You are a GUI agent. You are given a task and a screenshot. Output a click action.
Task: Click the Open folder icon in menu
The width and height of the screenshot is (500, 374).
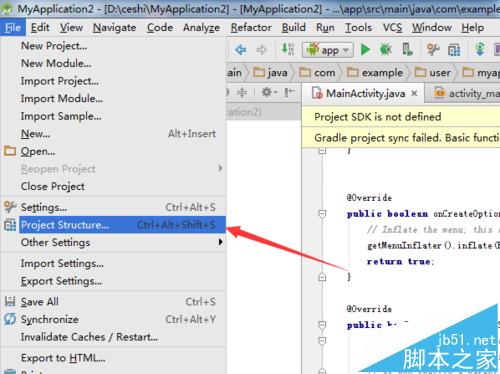click(10, 151)
